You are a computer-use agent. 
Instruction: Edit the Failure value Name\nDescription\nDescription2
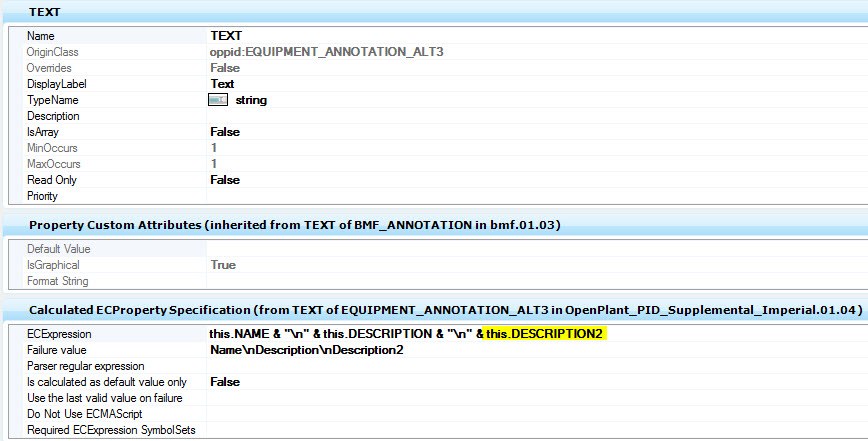coord(307,350)
